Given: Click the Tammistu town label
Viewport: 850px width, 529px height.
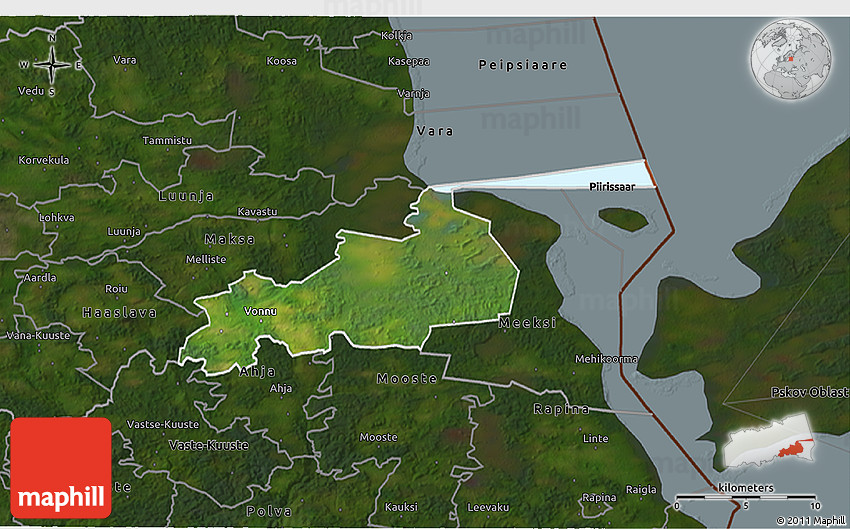Looking at the screenshot, I should (166, 140).
